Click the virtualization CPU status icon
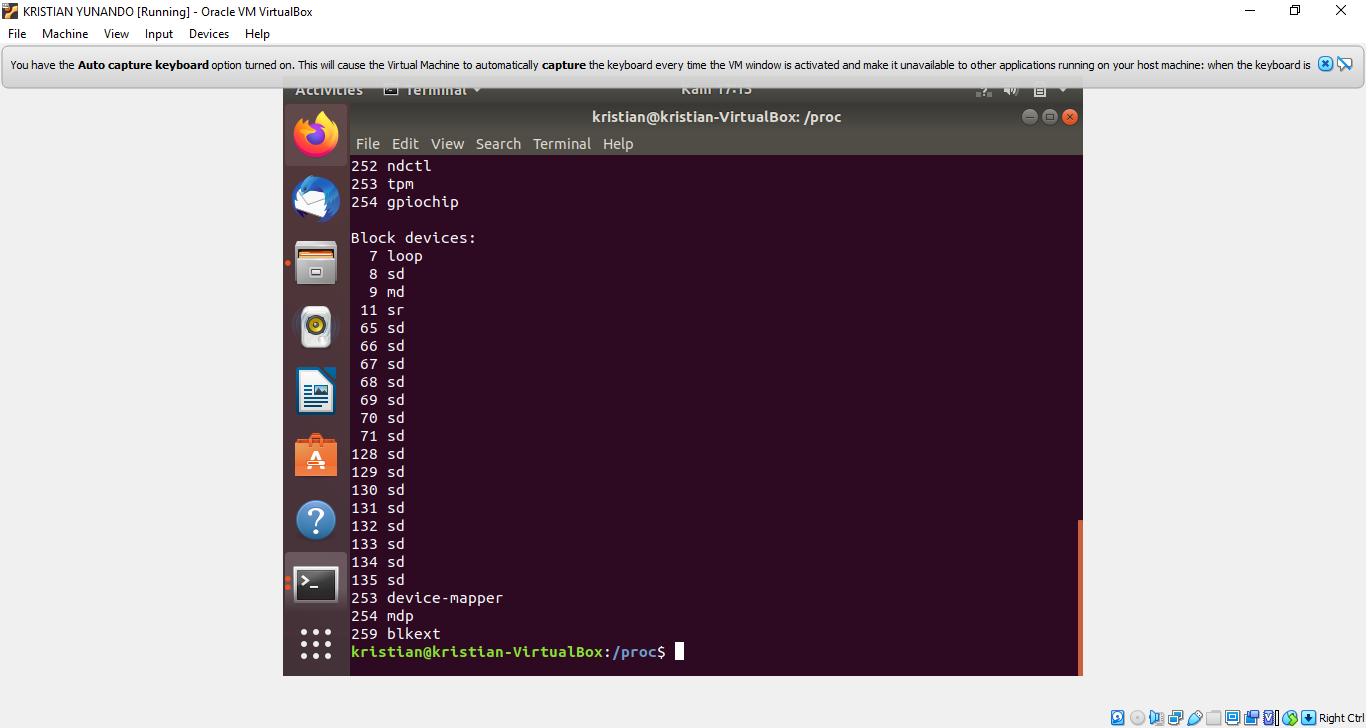 pos(1271,718)
